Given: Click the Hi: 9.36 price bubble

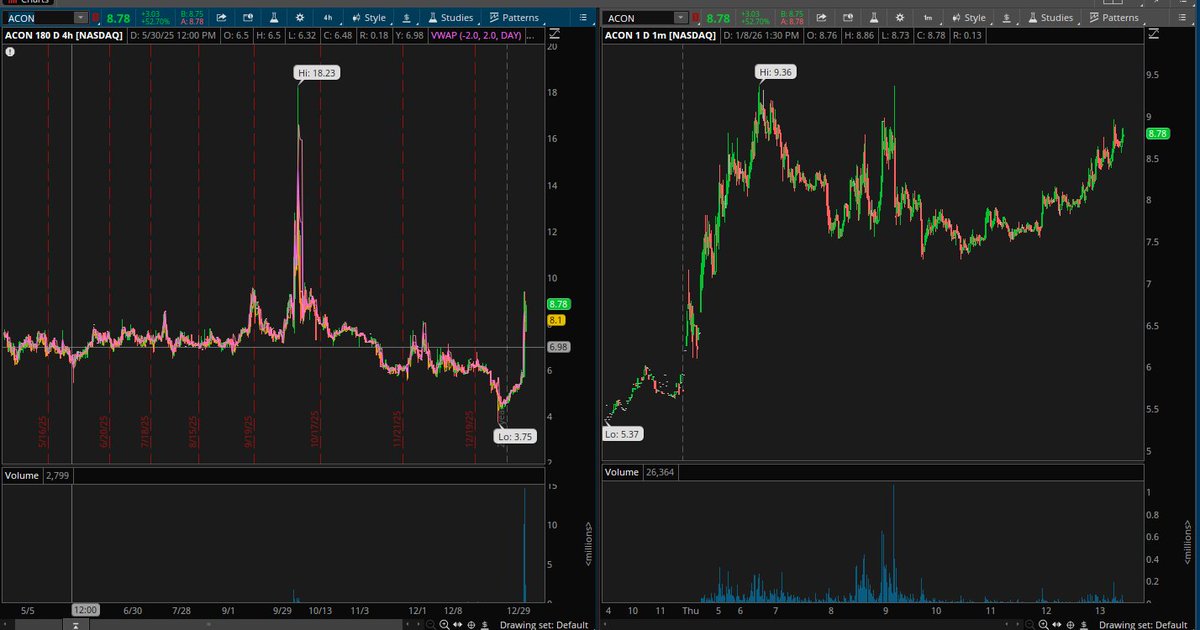Looking at the screenshot, I should tap(776, 72).
